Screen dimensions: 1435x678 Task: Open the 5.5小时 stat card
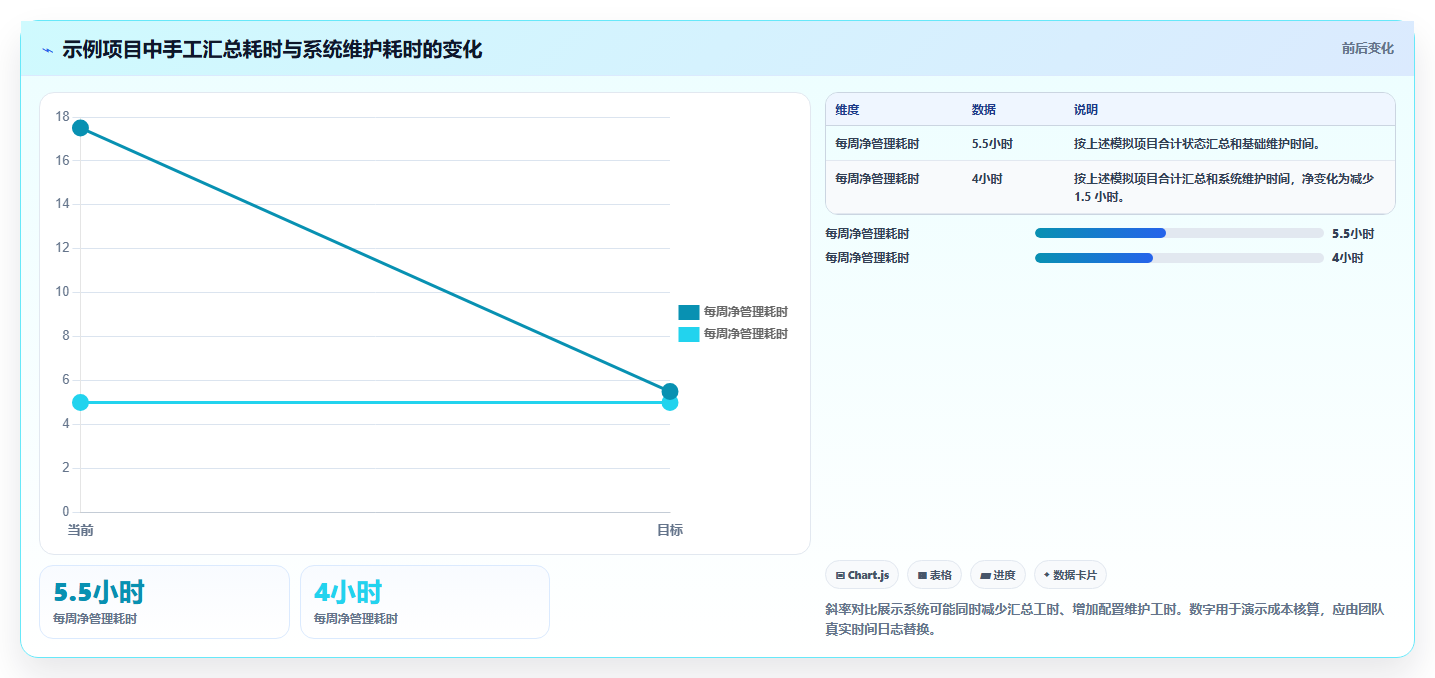click(x=164, y=602)
